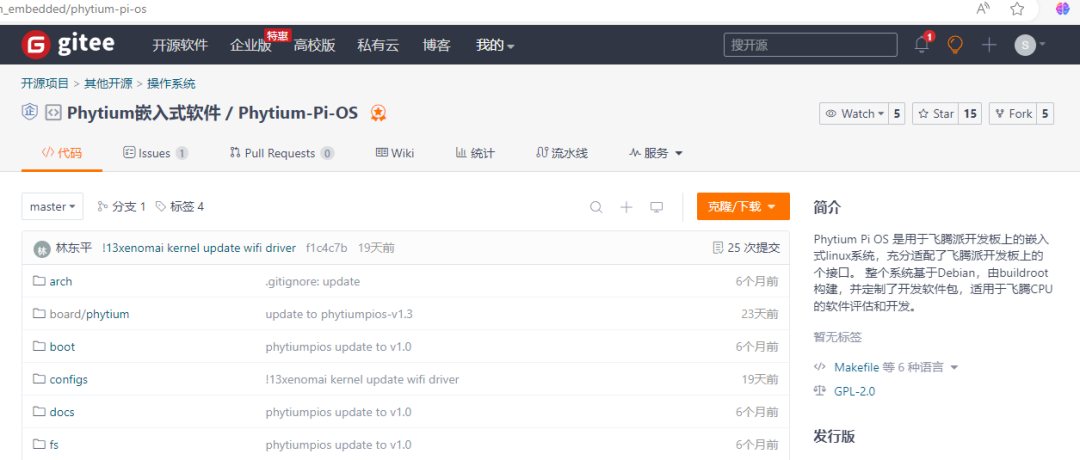1080x460 pixels.
Task: View 分支 1 branches
Action: [x=122, y=207]
